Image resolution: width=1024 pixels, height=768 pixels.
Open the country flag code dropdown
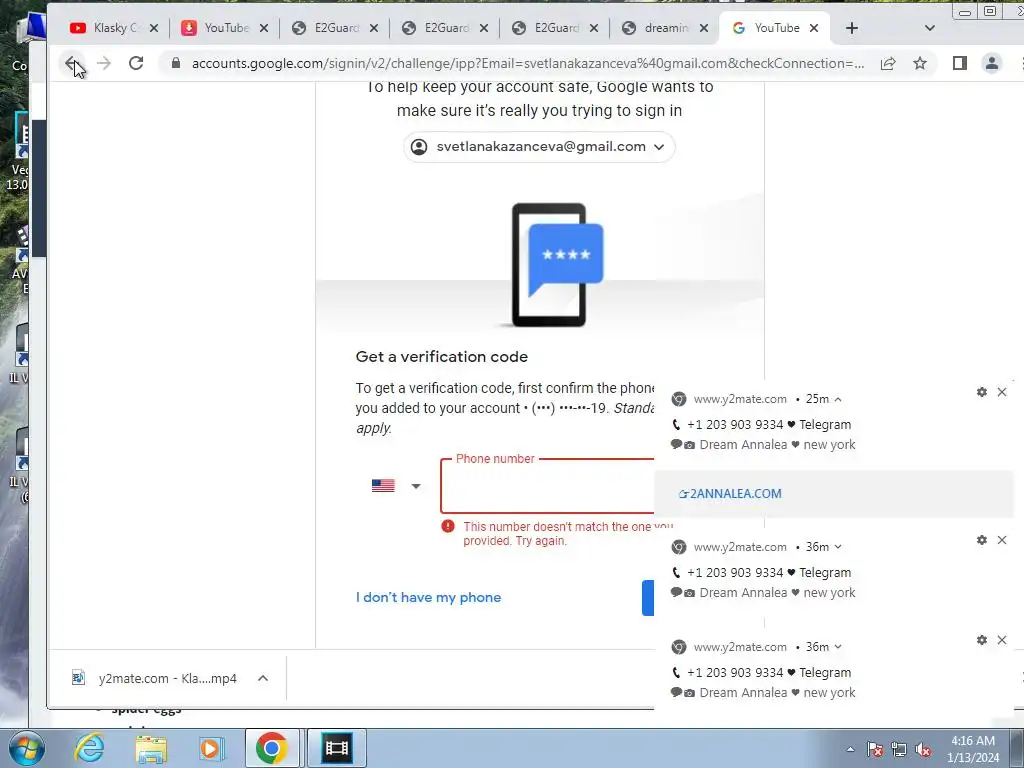click(x=396, y=486)
